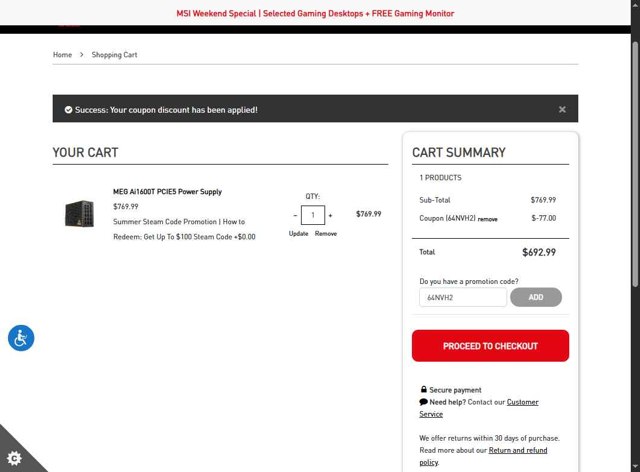Select the $692.99 total amount
This screenshot has height=472, width=640.
(539, 252)
